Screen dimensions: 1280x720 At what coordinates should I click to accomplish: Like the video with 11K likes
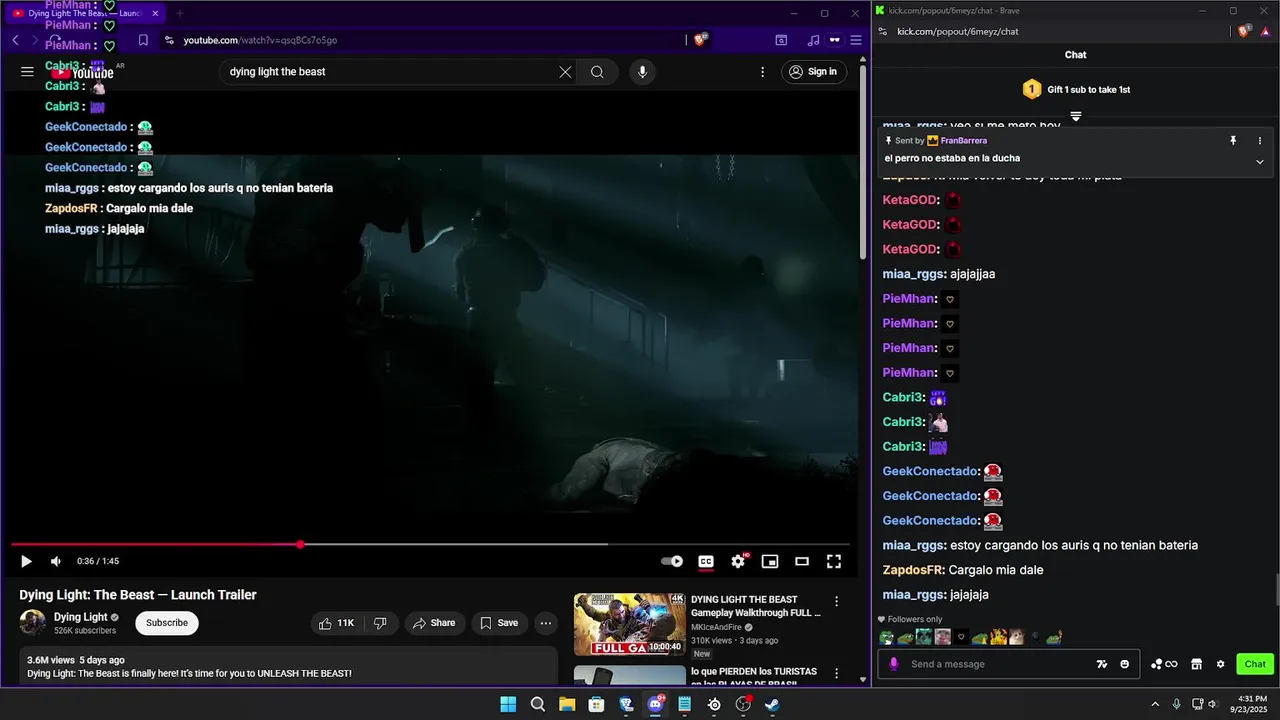pos(336,623)
